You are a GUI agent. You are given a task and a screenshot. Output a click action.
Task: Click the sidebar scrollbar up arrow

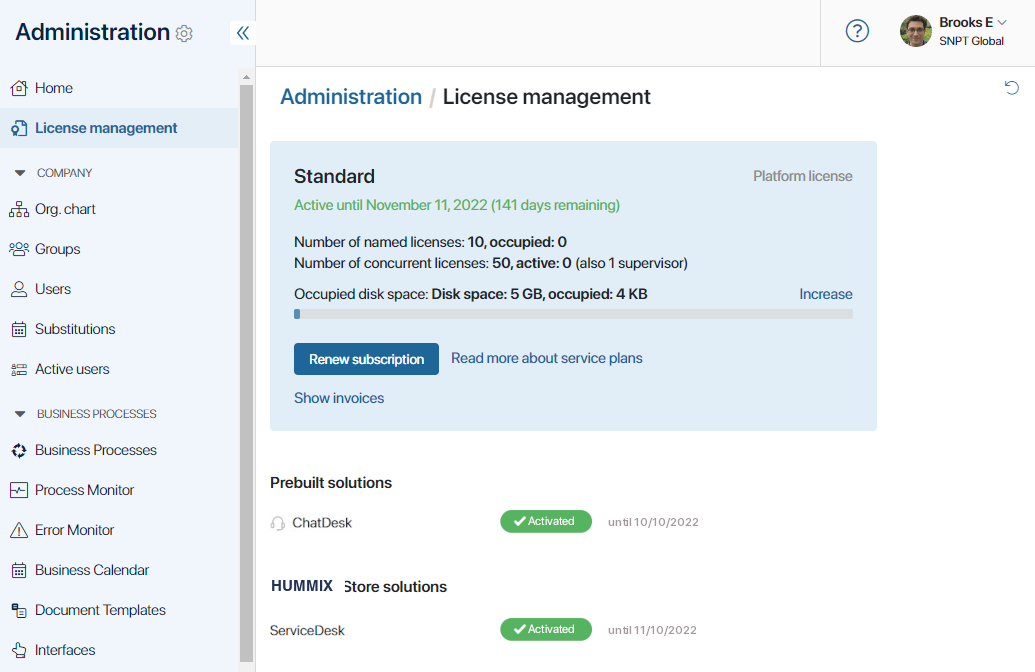click(246, 77)
